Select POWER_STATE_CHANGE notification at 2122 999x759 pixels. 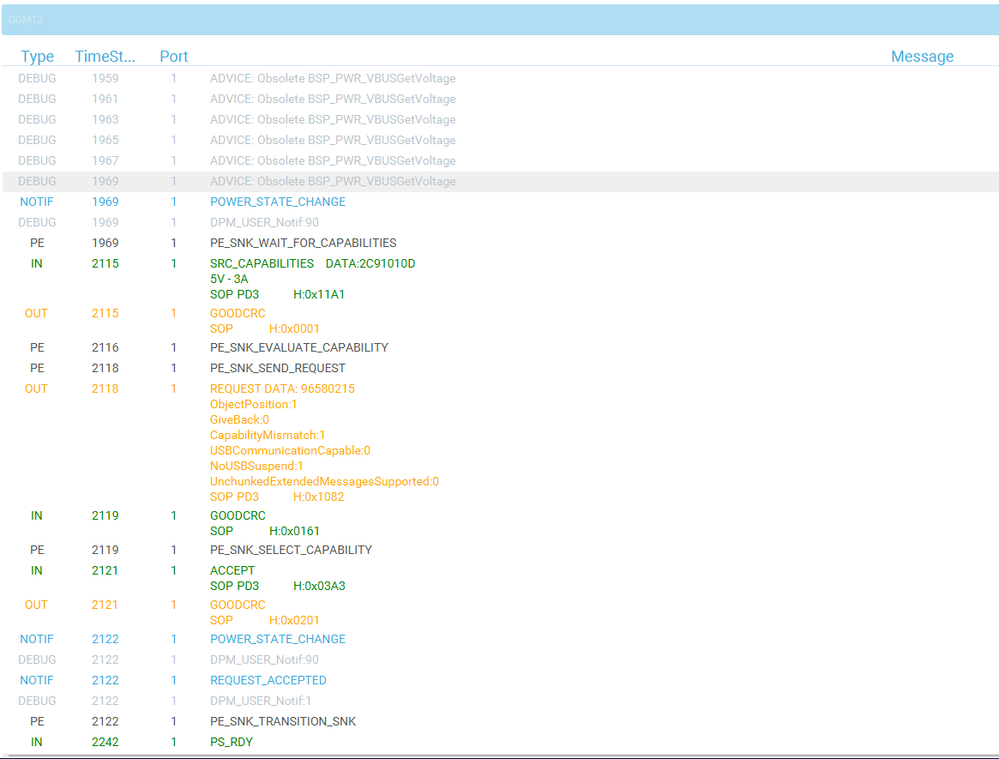(x=278, y=639)
